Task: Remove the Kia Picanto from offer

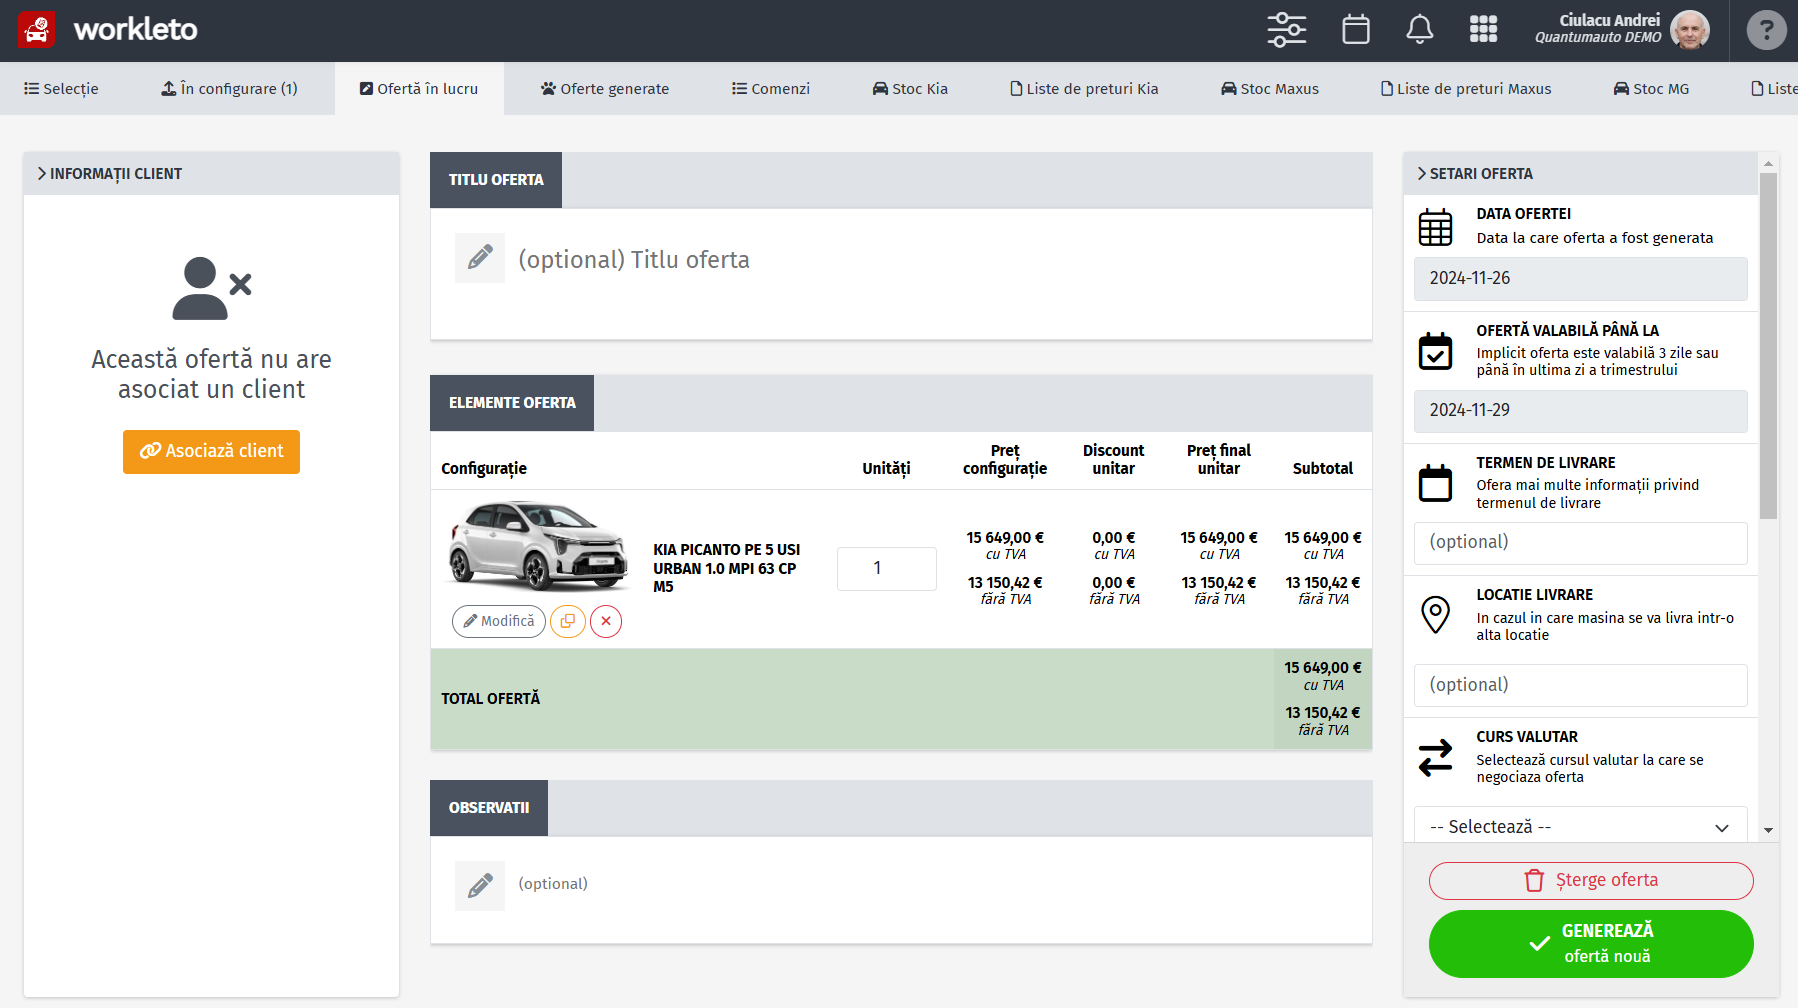Action: (606, 621)
